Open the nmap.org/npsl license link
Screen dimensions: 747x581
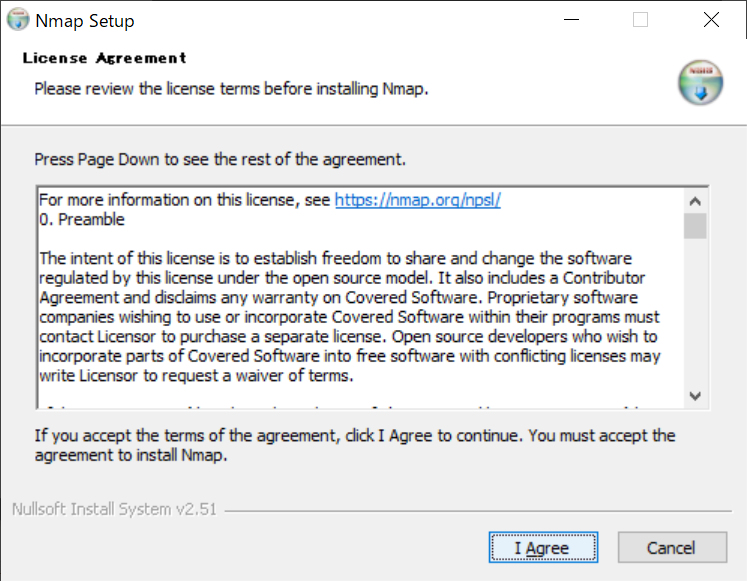(417, 200)
